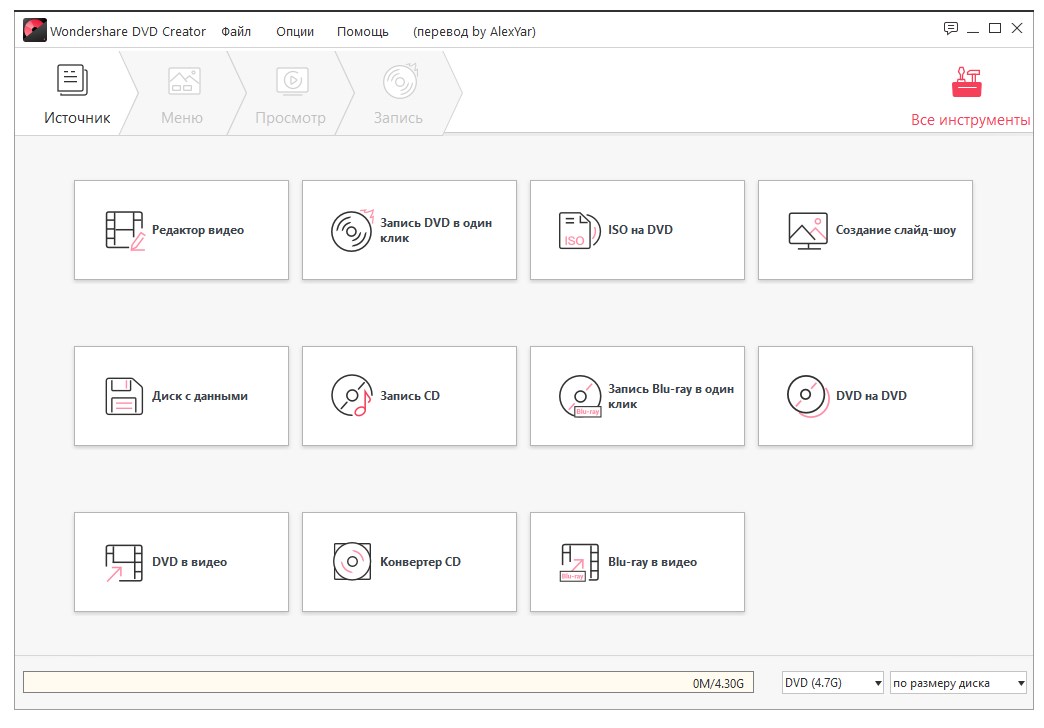Open the Video Editor film-strip icon
Image resolution: width=1044 pixels, height=728 pixels.
pyautogui.click(x=125, y=230)
